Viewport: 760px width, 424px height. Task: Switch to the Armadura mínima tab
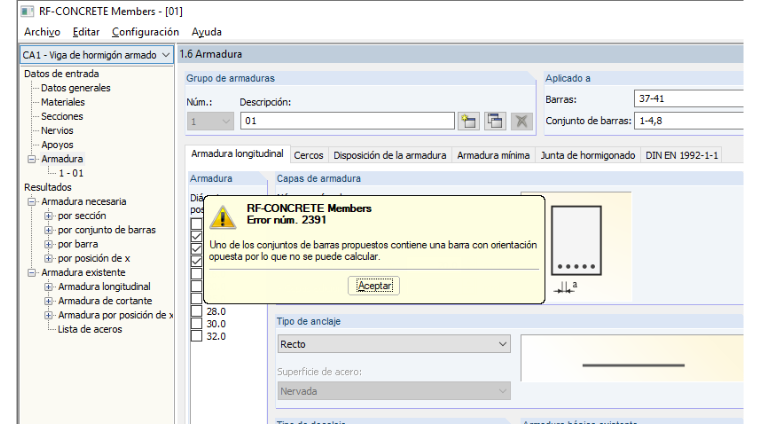pyautogui.click(x=493, y=155)
